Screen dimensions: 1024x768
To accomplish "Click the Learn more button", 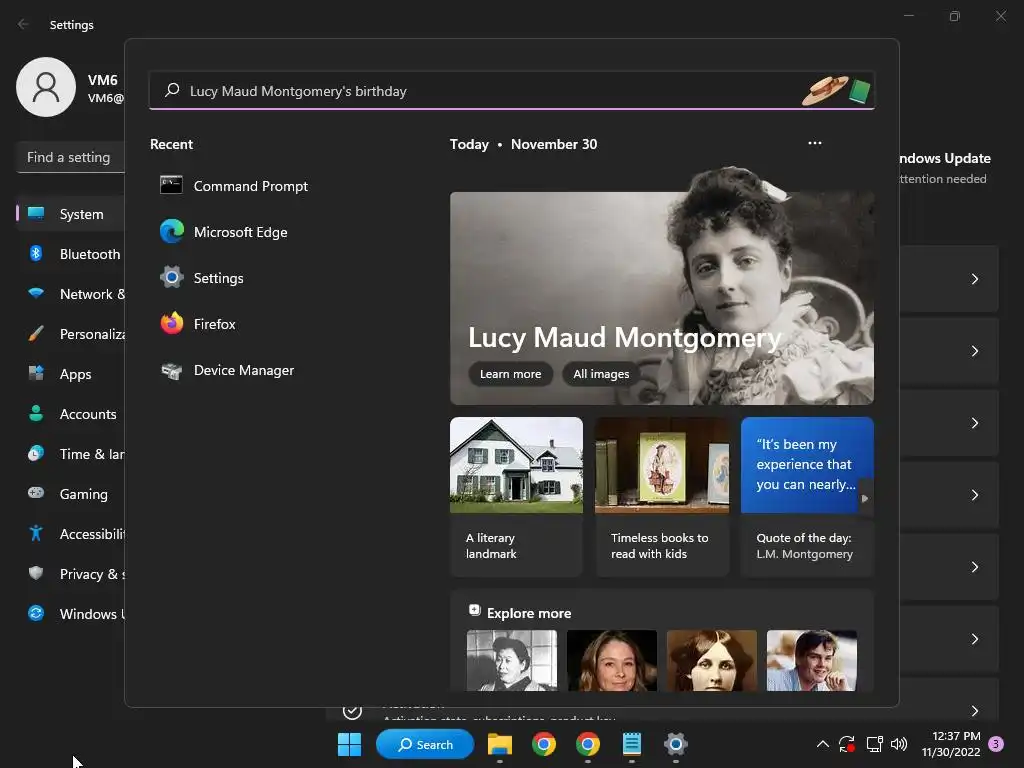I will 510,374.
